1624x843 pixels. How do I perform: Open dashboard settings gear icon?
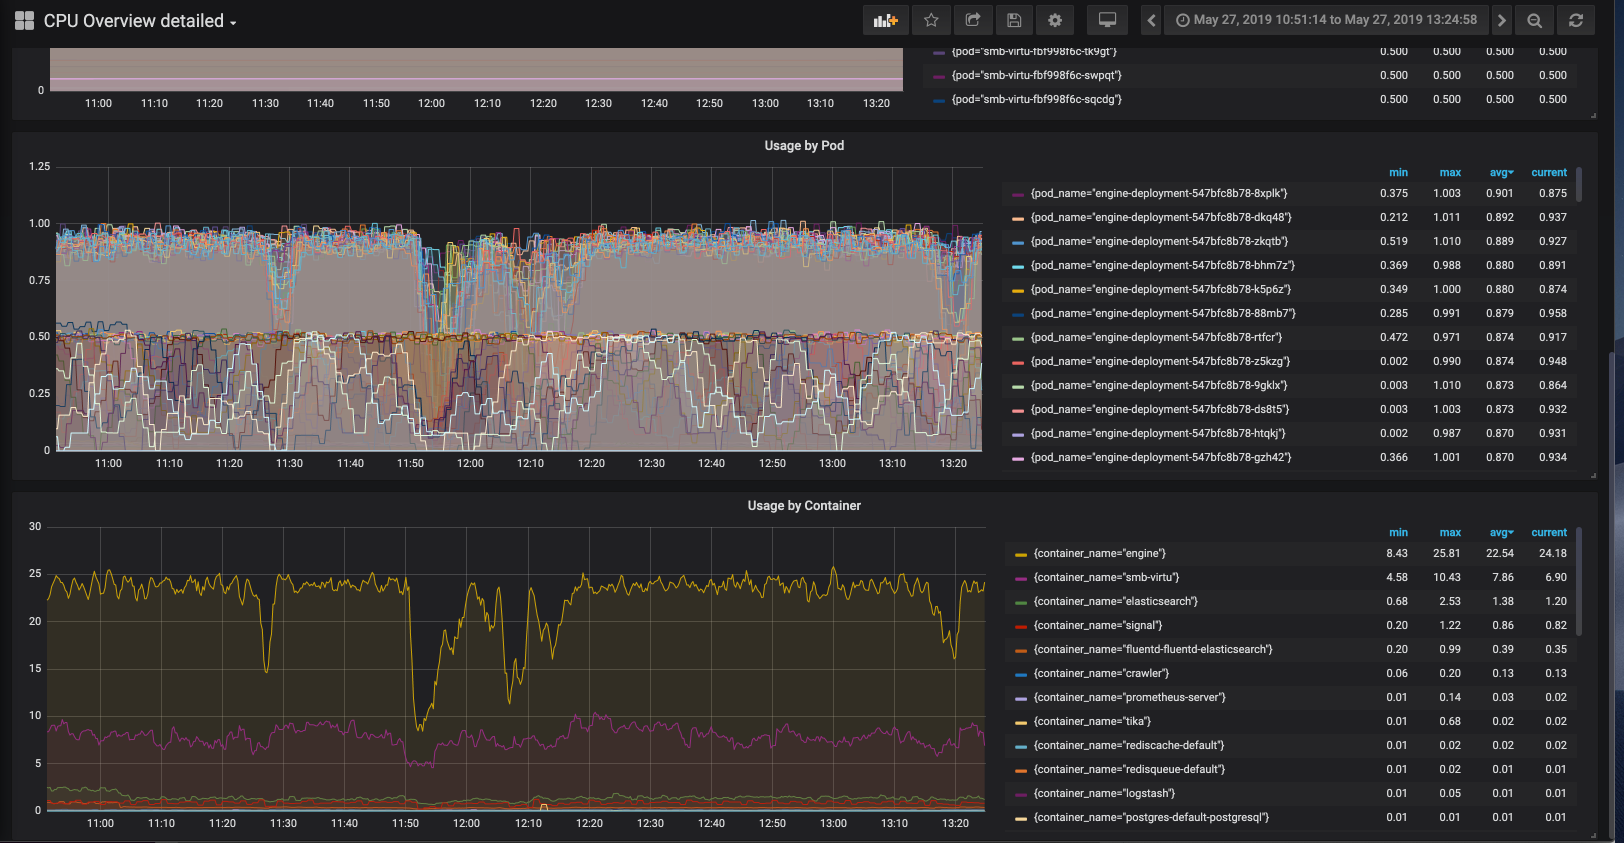point(1054,20)
